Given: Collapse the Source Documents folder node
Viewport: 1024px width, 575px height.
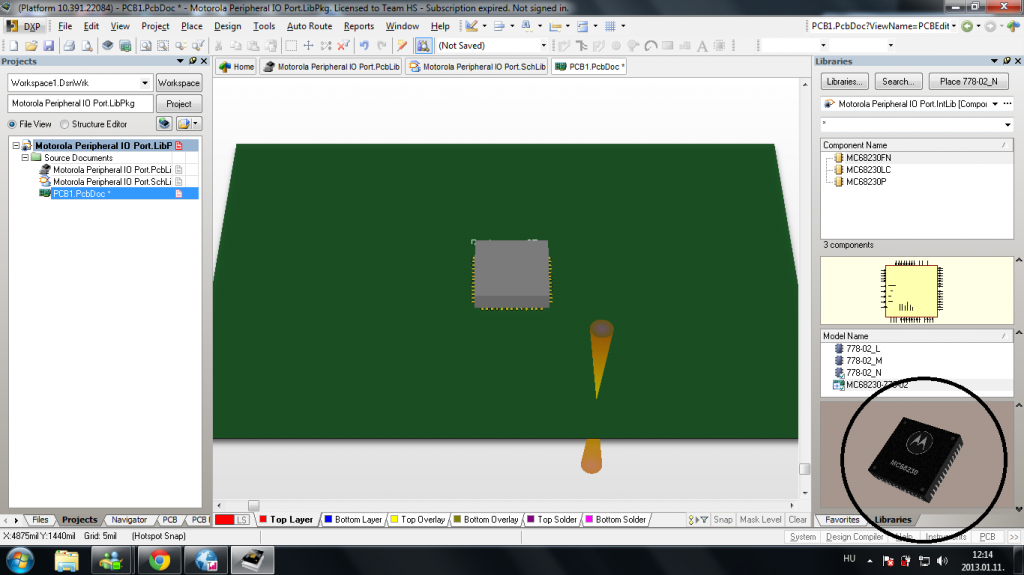Looking at the screenshot, I should coord(25,157).
